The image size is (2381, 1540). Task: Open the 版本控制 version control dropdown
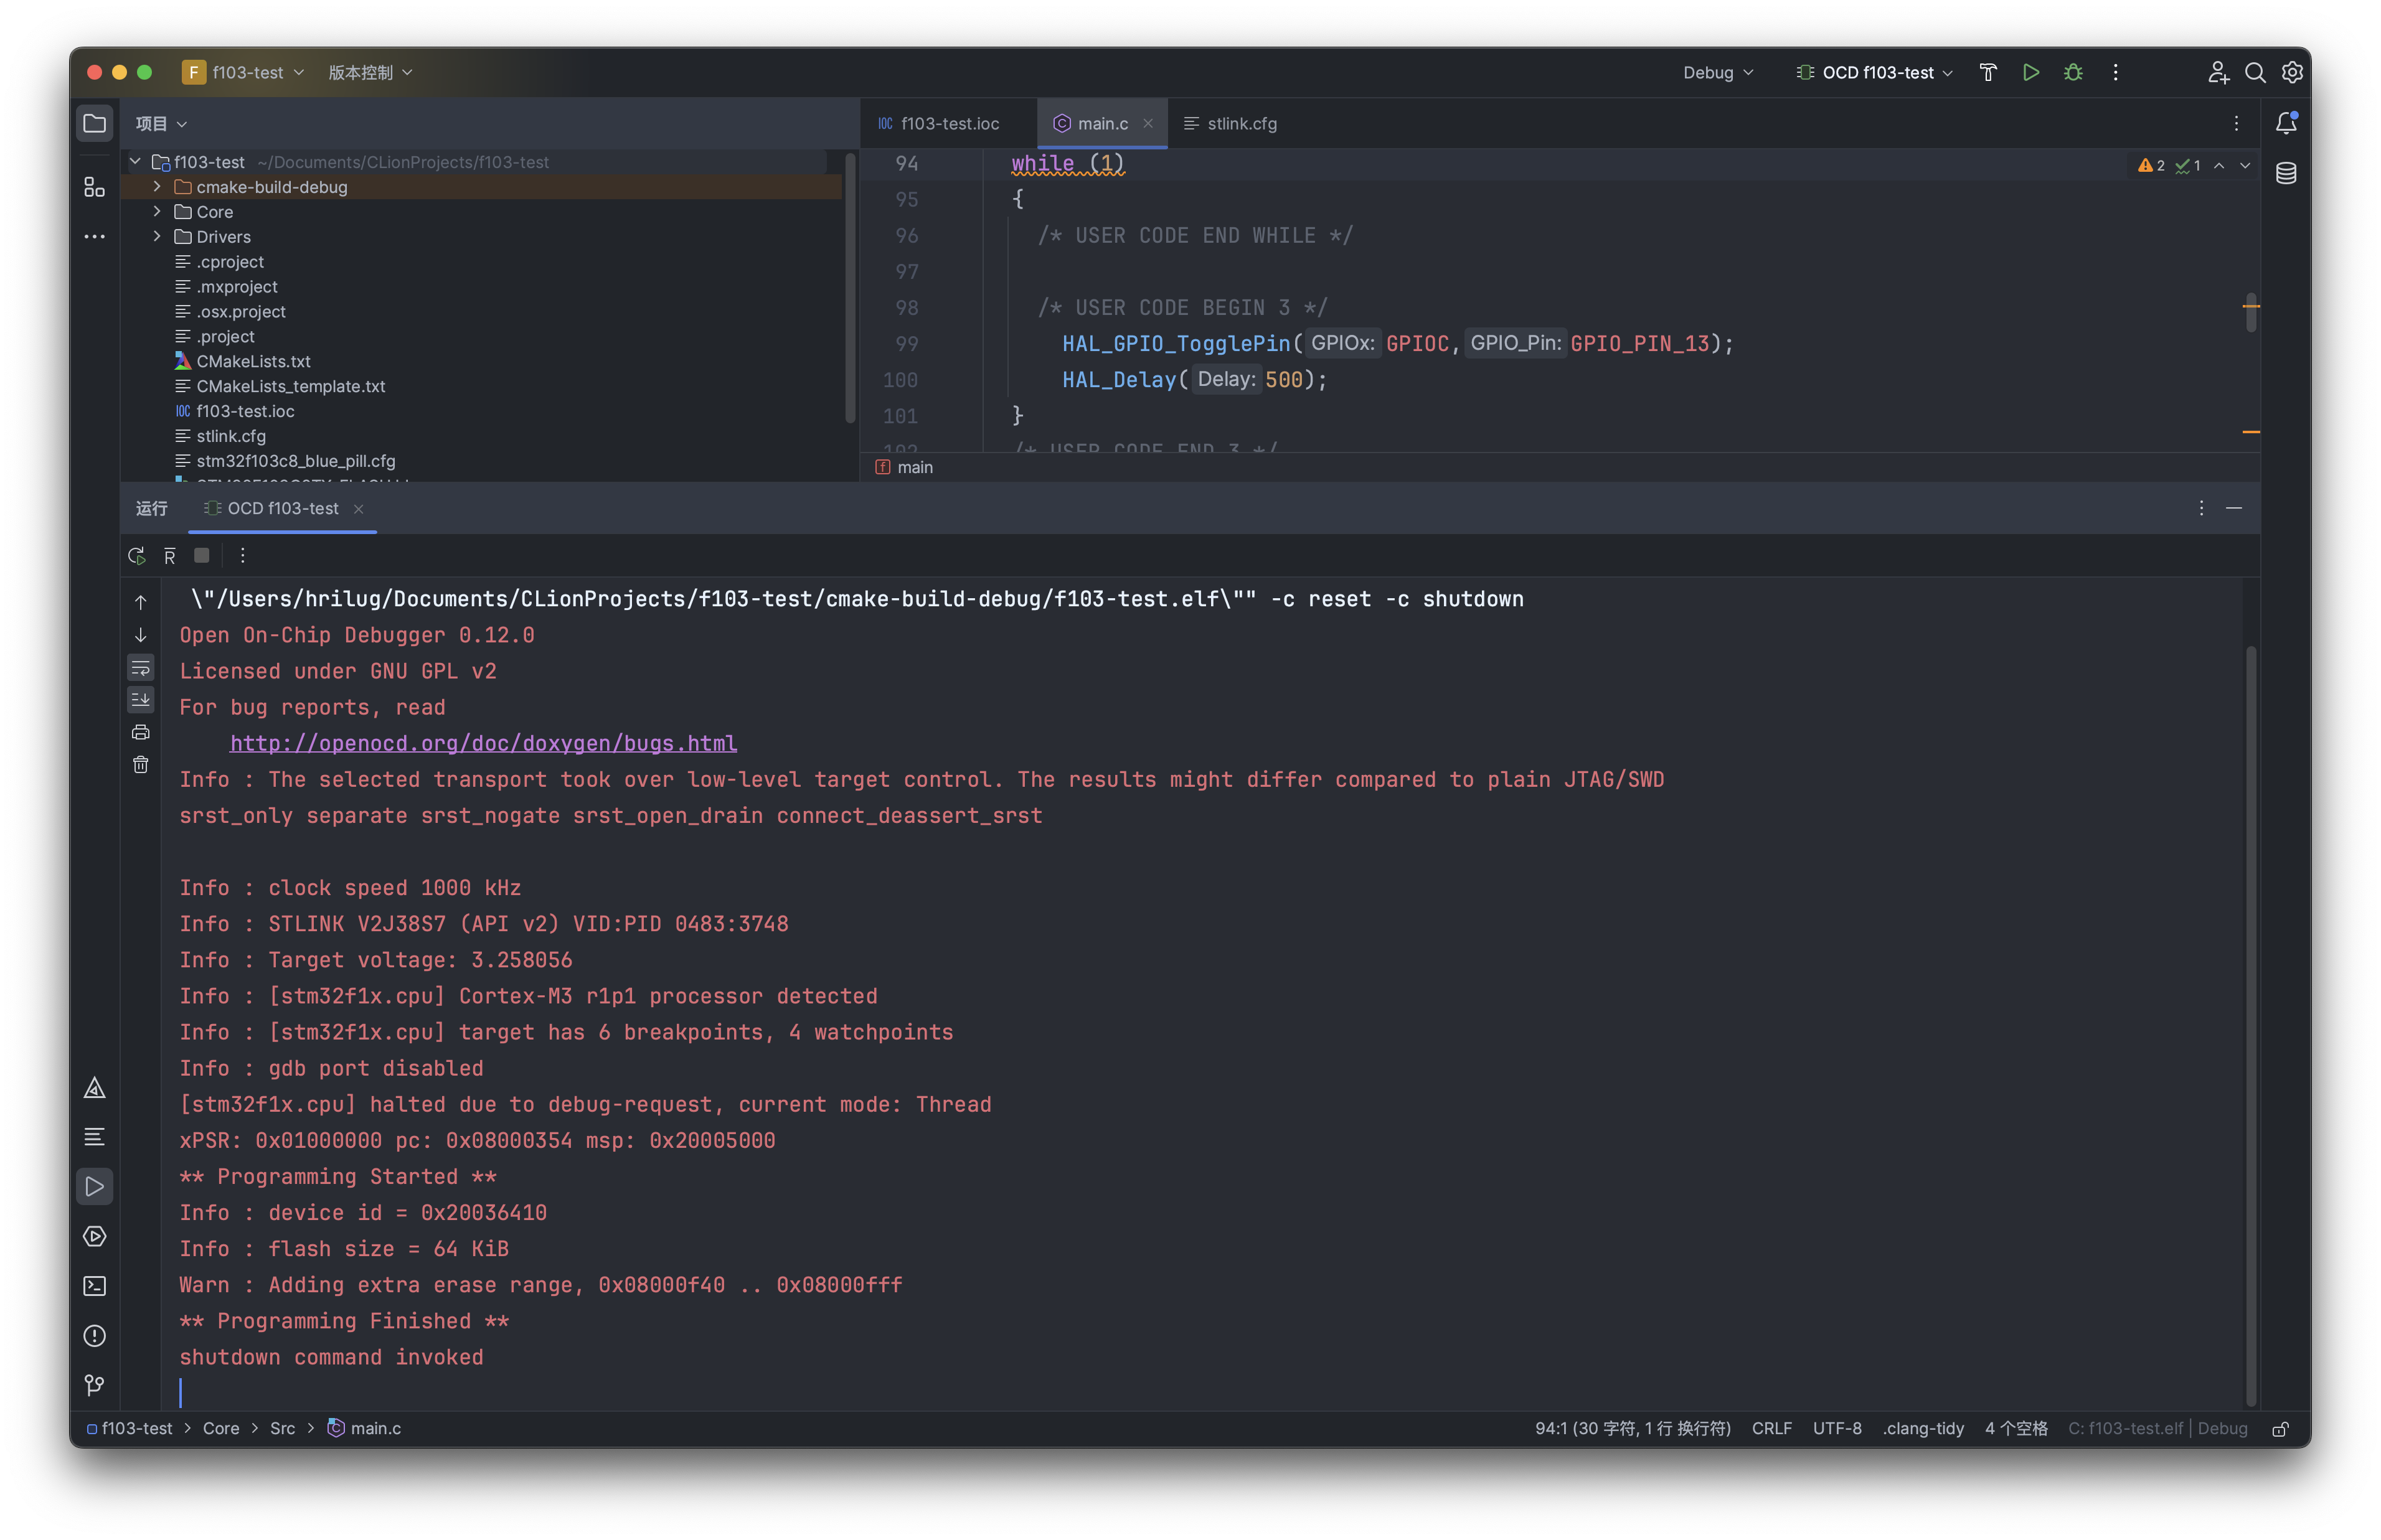click(x=370, y=72)
